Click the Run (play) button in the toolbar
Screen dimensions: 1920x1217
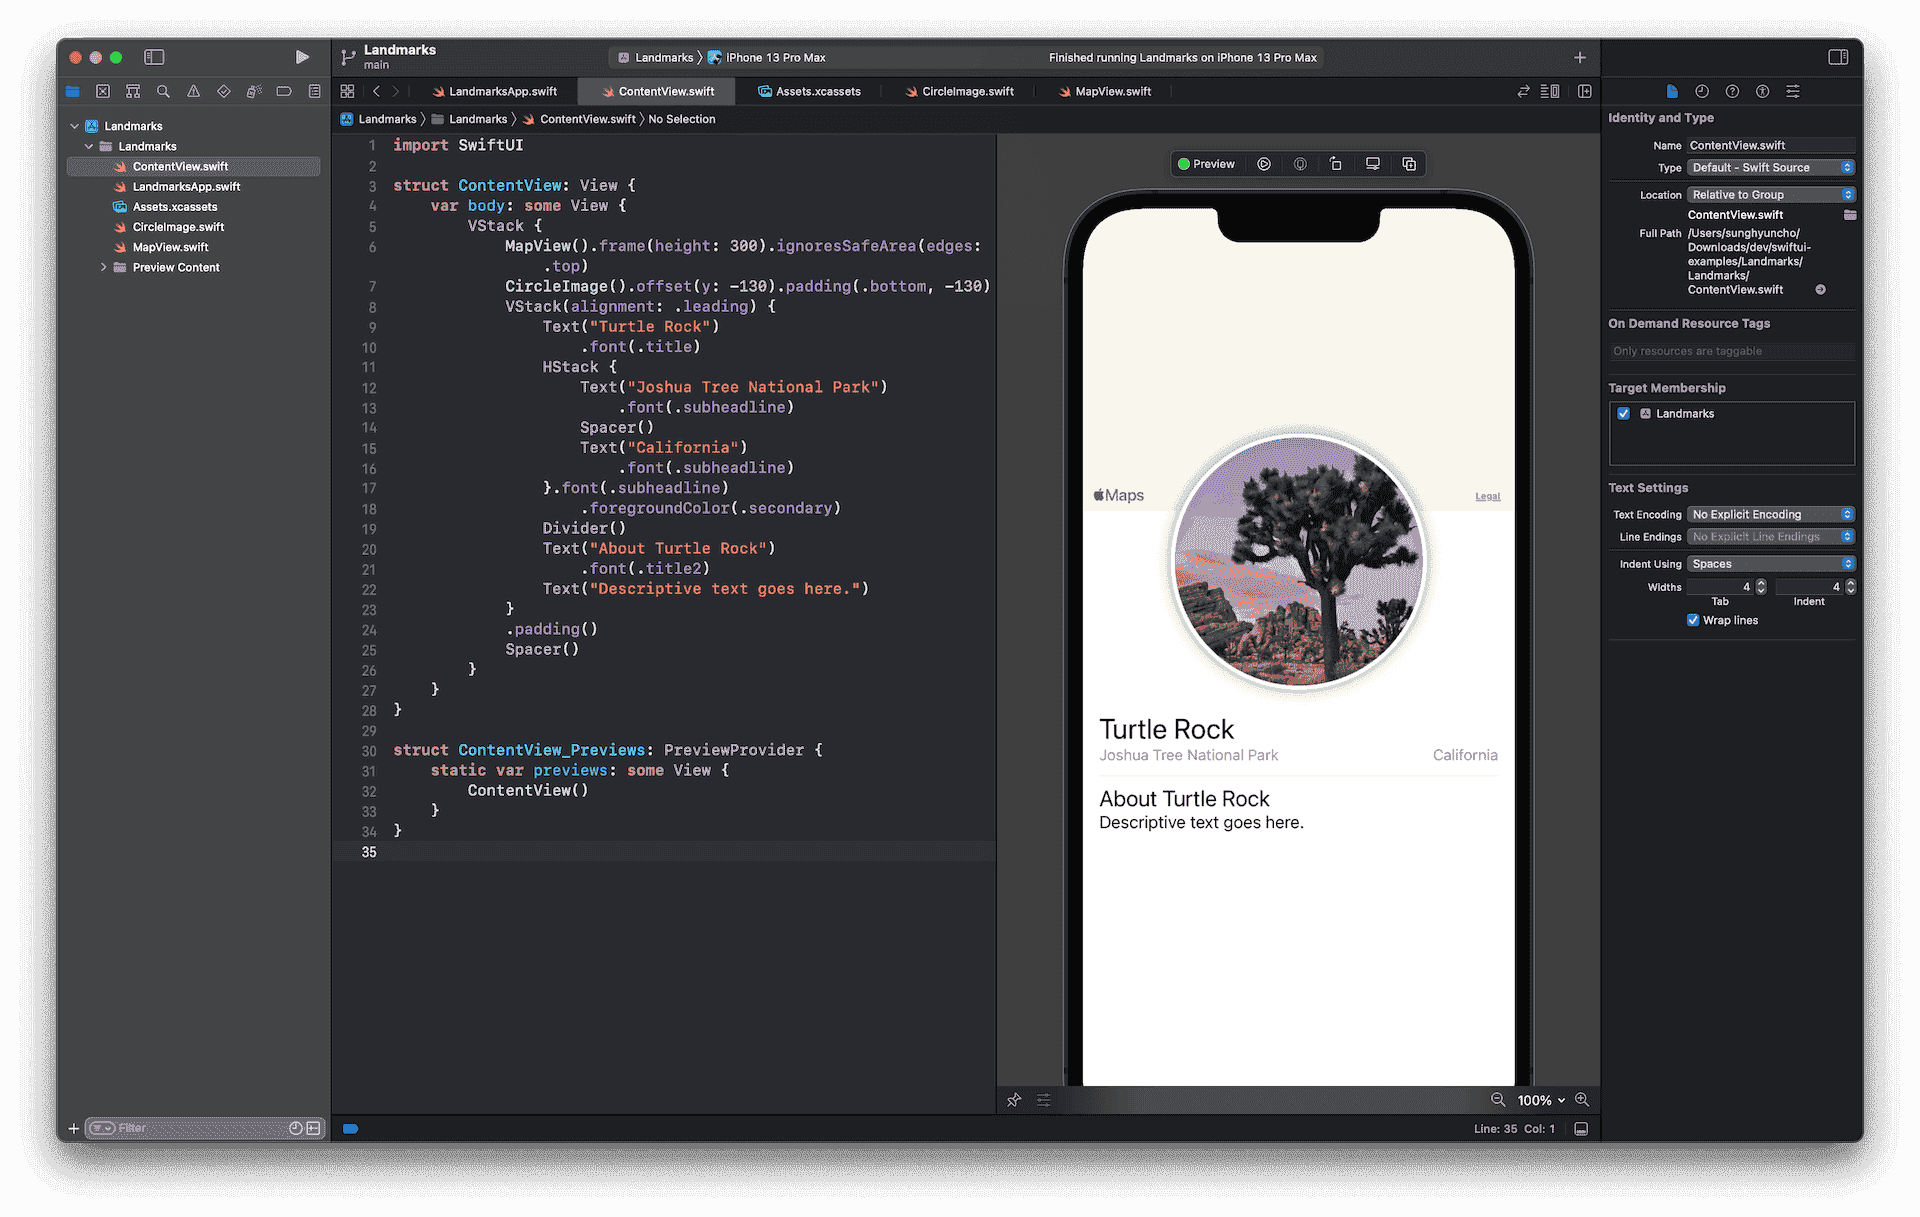click(302, 57)
